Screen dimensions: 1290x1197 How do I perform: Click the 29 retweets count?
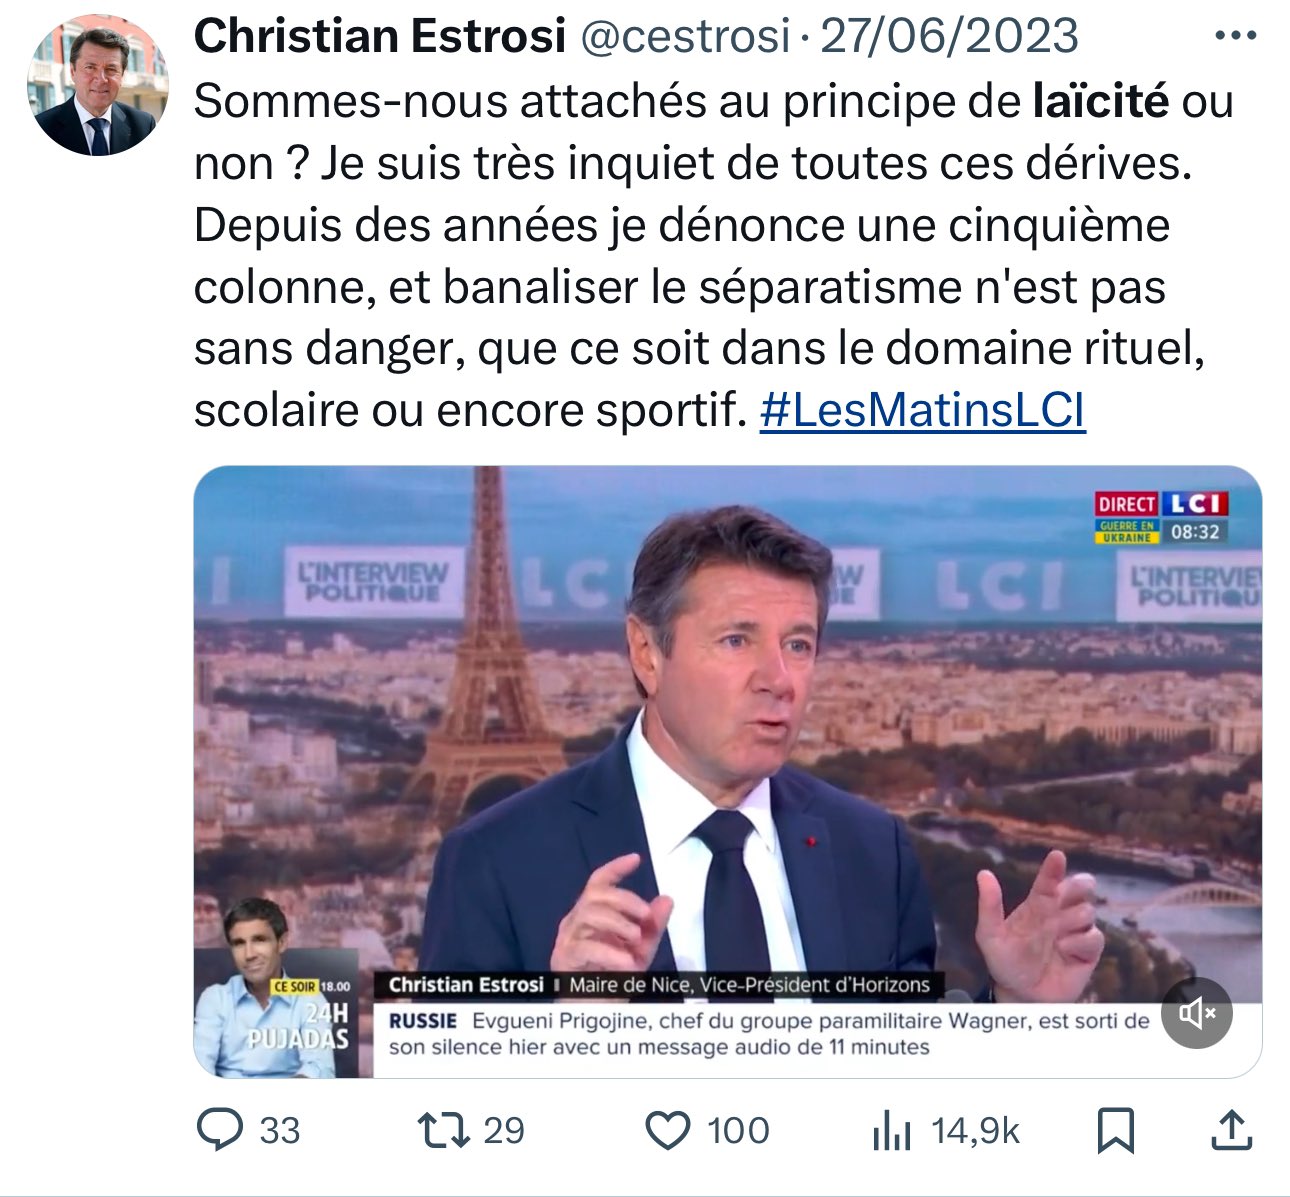[503, 1131]
